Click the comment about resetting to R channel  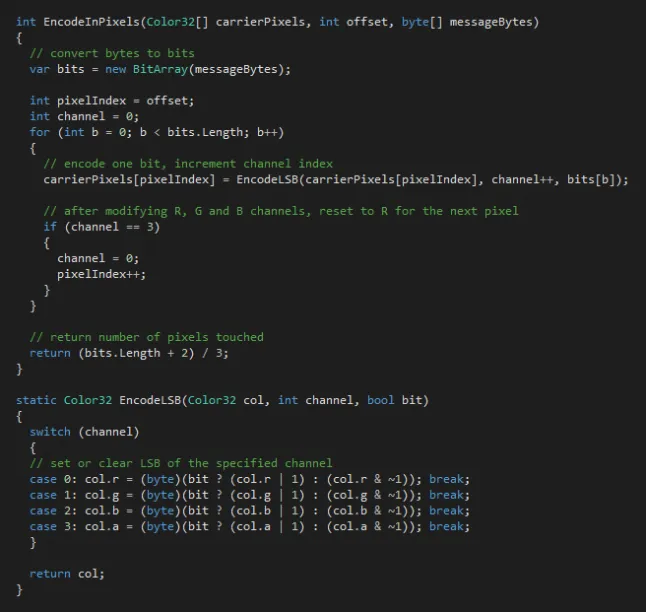pyautogui.click(x=281, y=211)
